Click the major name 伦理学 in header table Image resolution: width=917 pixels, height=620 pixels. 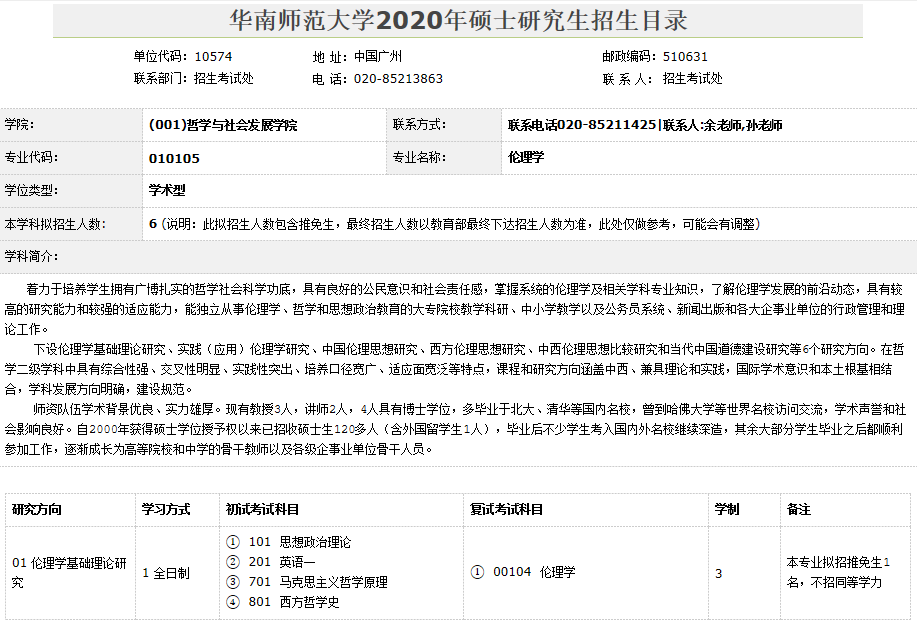click(526, 157)
